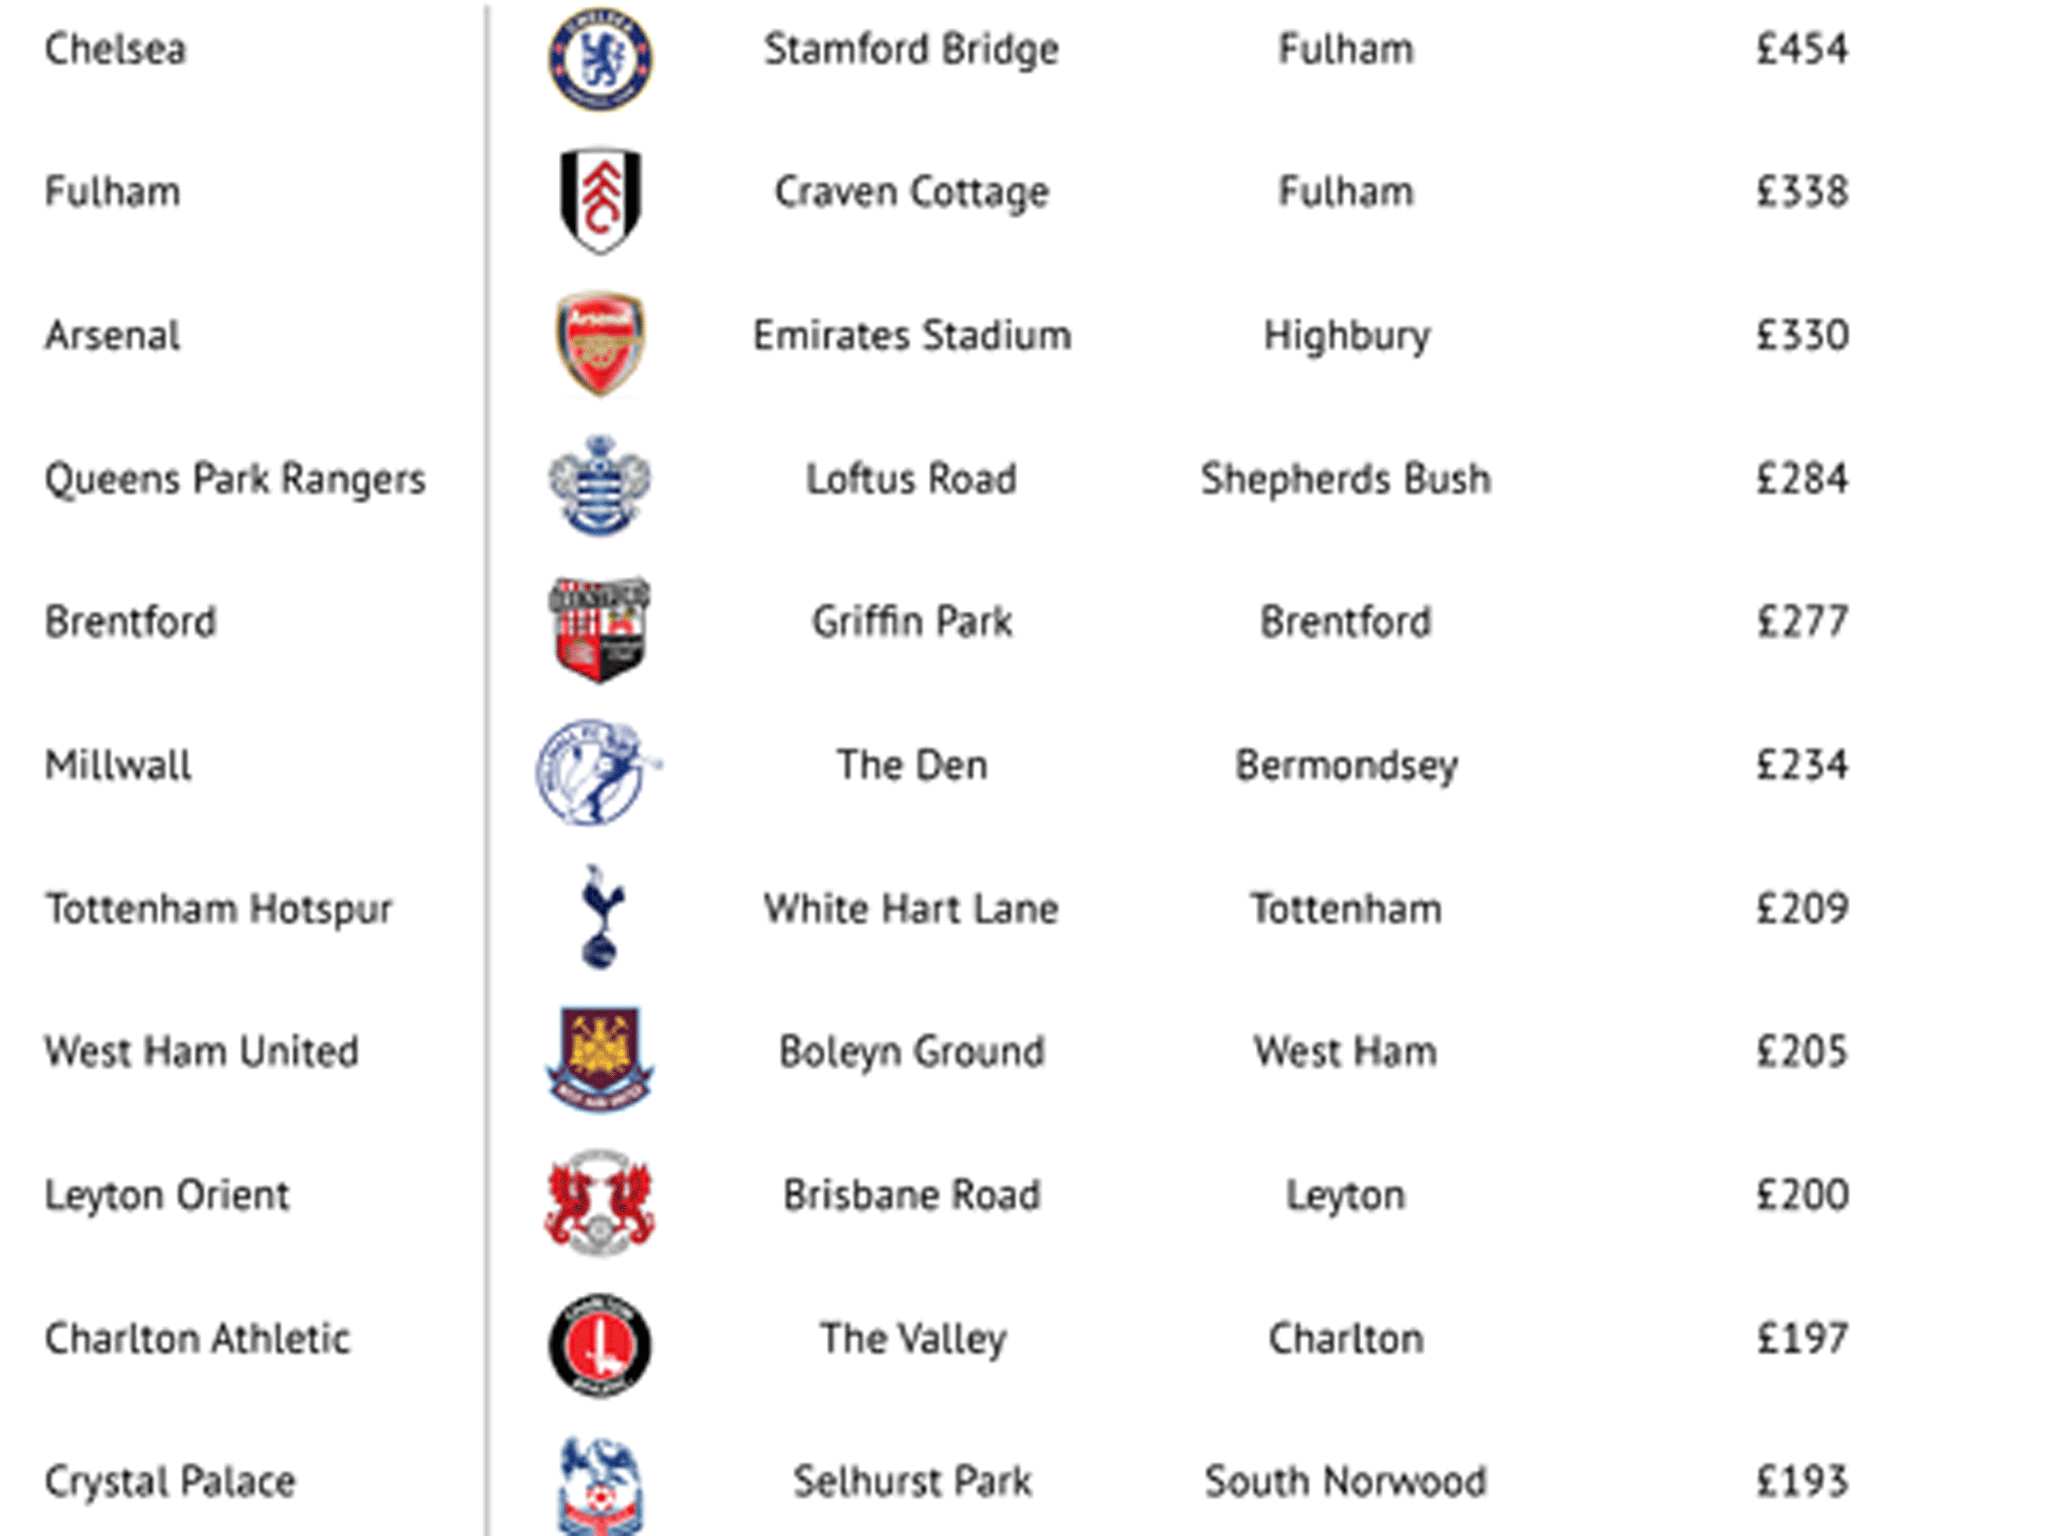Click the Chelsea club crest

(600, 59)
